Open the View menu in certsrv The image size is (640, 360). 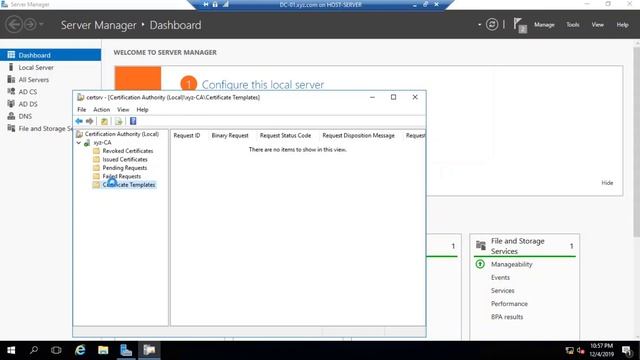tap(123, 109)
